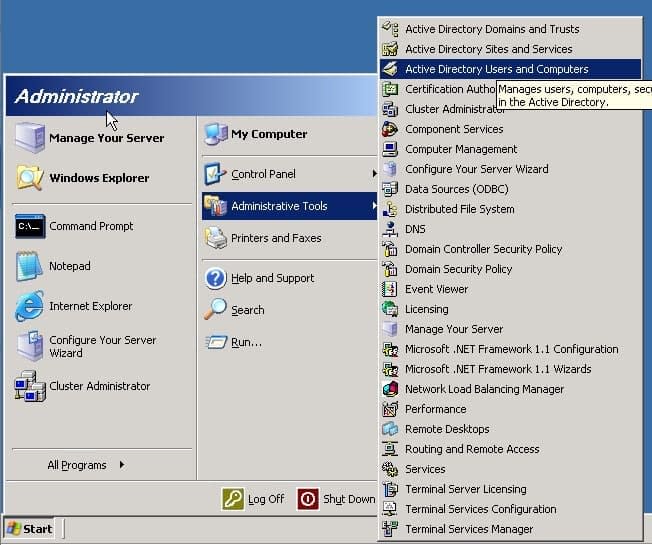Click the Performance icon

point(390,409)
